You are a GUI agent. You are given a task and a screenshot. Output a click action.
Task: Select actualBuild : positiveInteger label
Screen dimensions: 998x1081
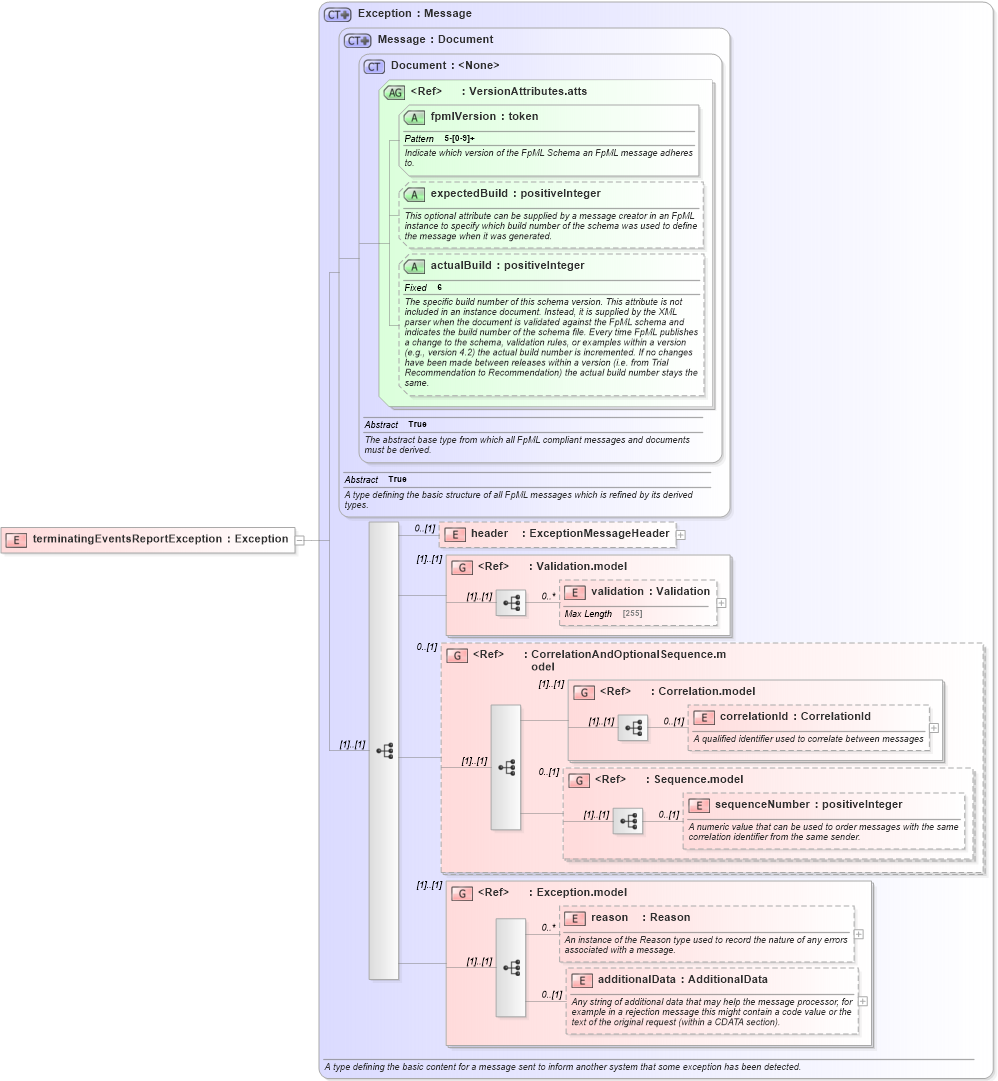[x=507, y=265]
